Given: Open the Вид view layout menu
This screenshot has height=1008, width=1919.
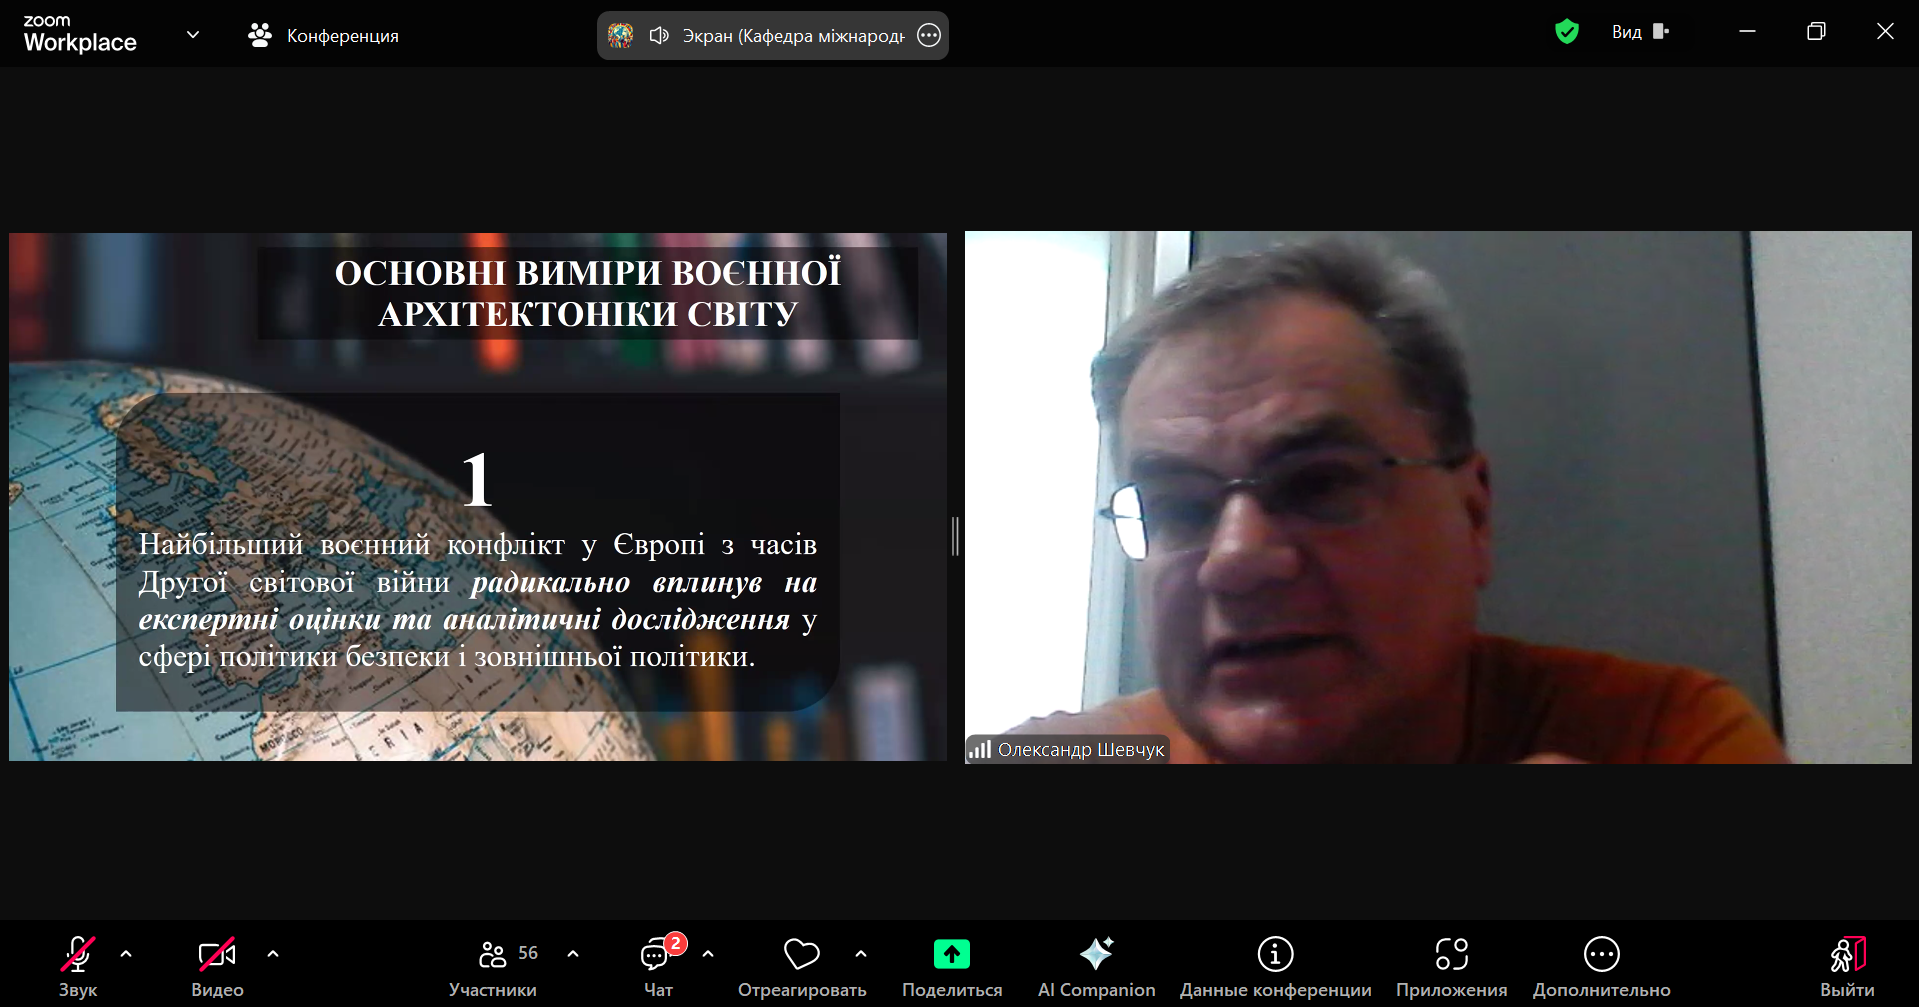Looking at the screenshot, I should tap(1640, 32).
